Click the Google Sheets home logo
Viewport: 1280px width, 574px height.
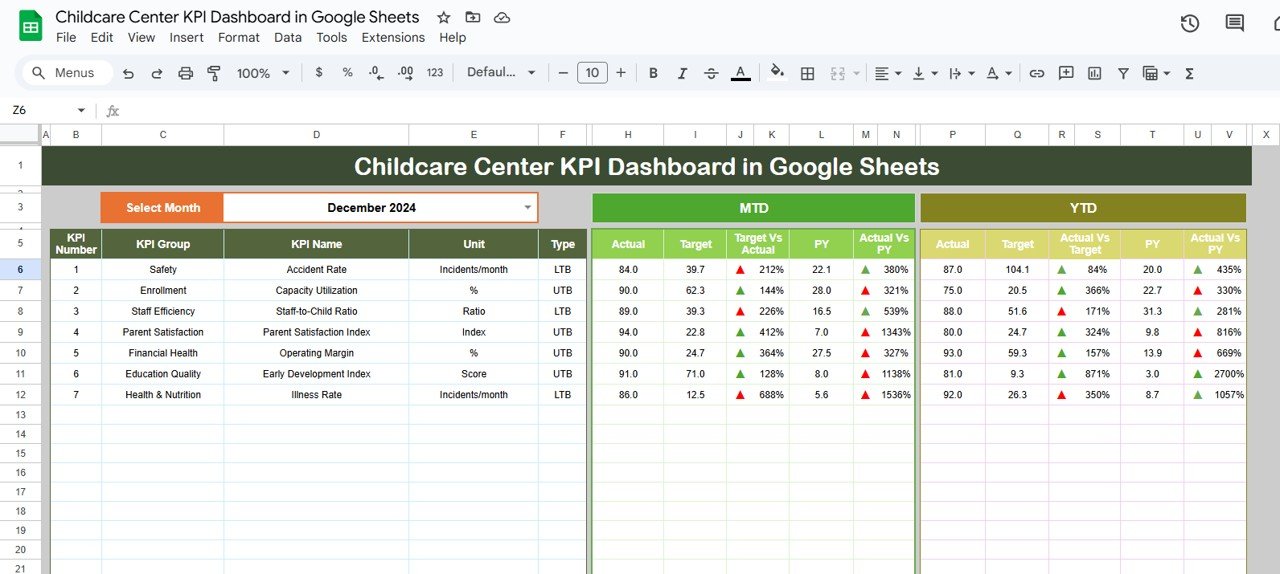point(30,26)
